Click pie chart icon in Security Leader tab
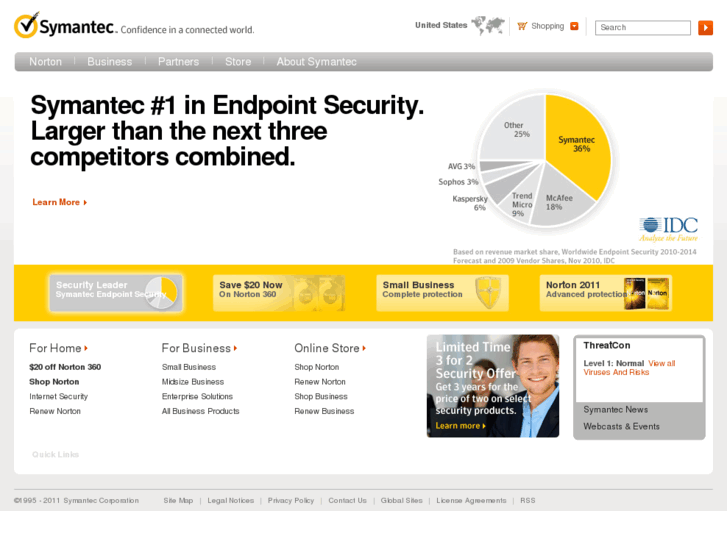 click(x=161, y=293)
